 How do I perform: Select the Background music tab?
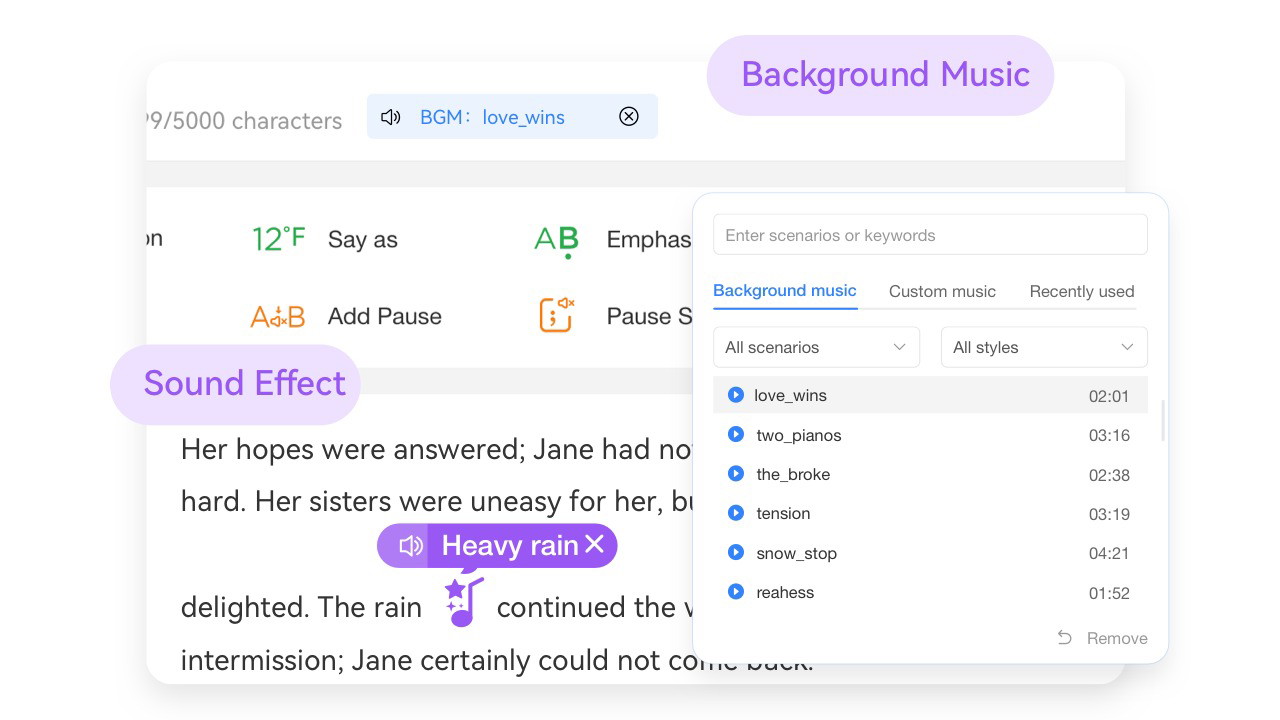click(784, 291)
